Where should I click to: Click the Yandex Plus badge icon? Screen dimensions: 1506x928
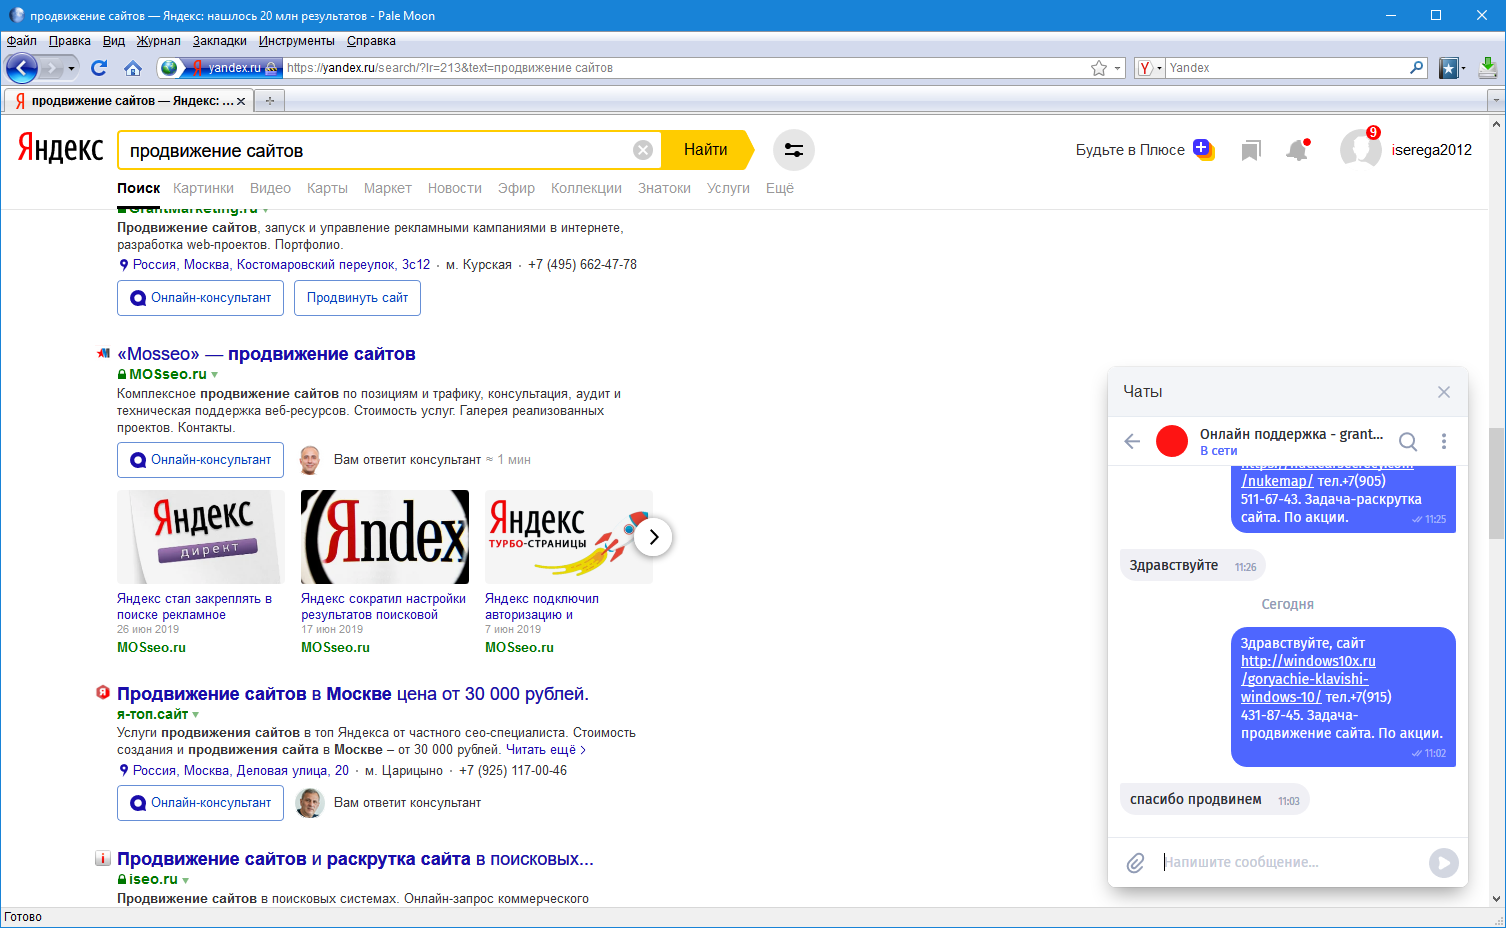1204,150
